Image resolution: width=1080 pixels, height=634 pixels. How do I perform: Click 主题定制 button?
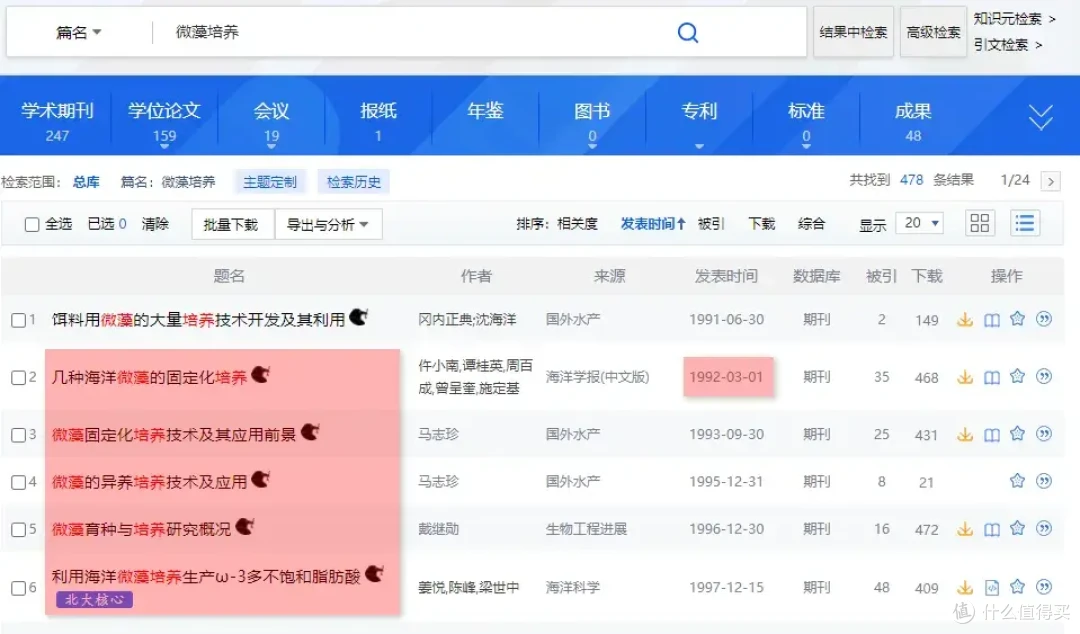coord(270,182)
